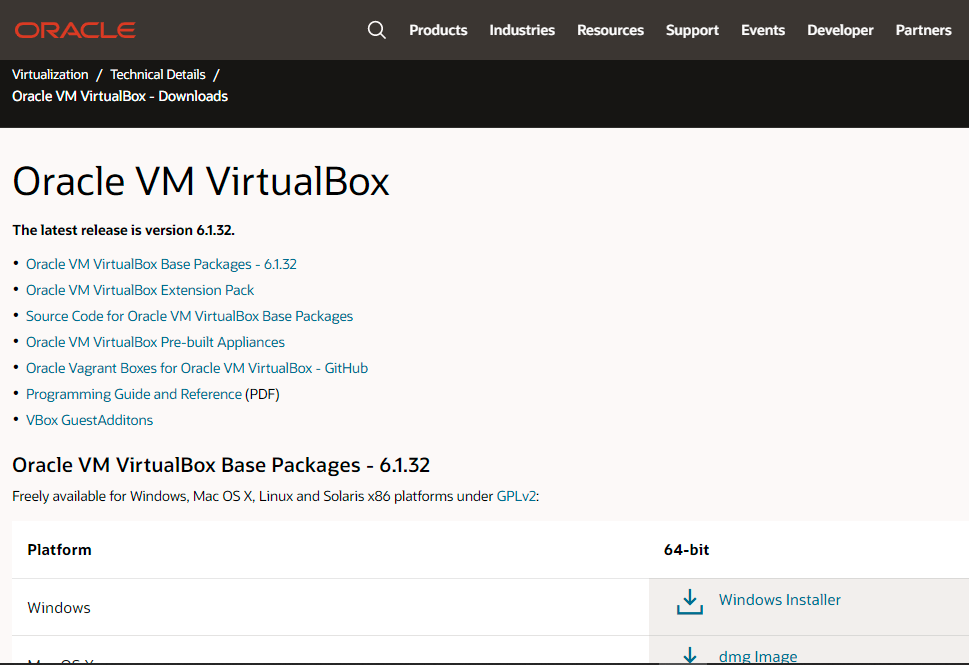Open Oracle VM VirtualBox Base Packages link

point(161,264)
